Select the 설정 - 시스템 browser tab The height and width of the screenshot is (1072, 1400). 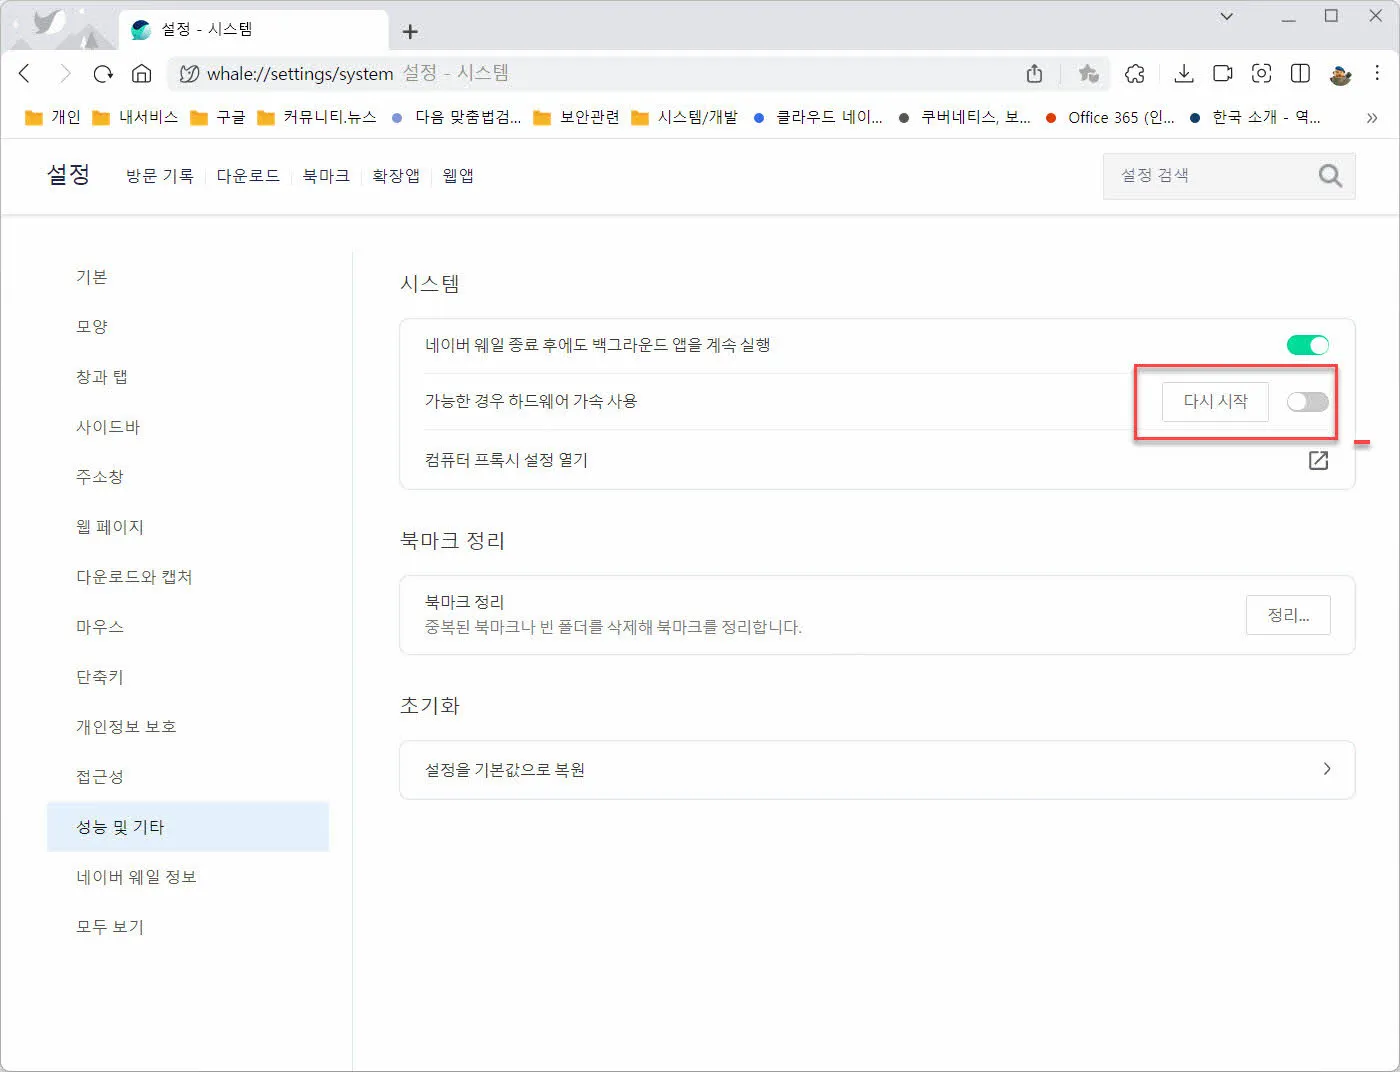point(254,30)
